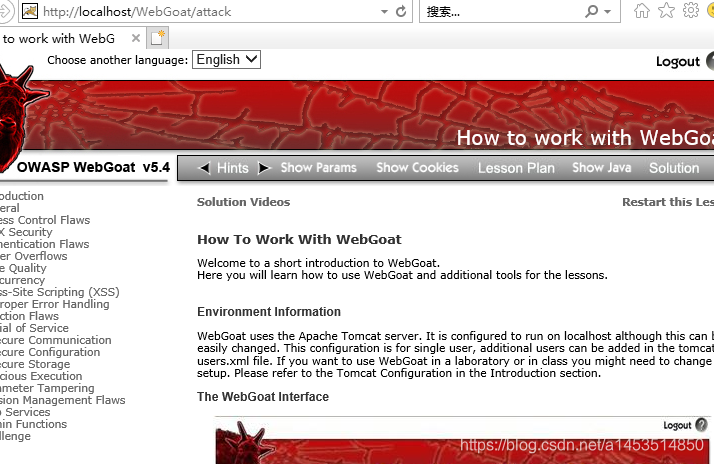Image resolution: width=714 pixels, height=464 pixels.
Task: Open Session Management Flaws category
Action: coord(63,400)
